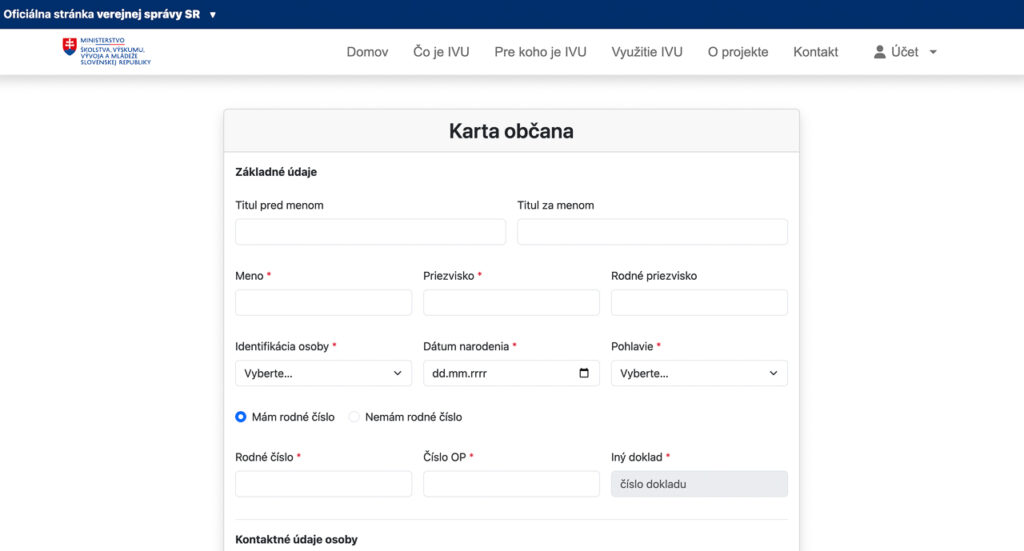Screen dimensions: 1024x551
Task: Open the Pohlavie dropdown
Action: [699, 373]
